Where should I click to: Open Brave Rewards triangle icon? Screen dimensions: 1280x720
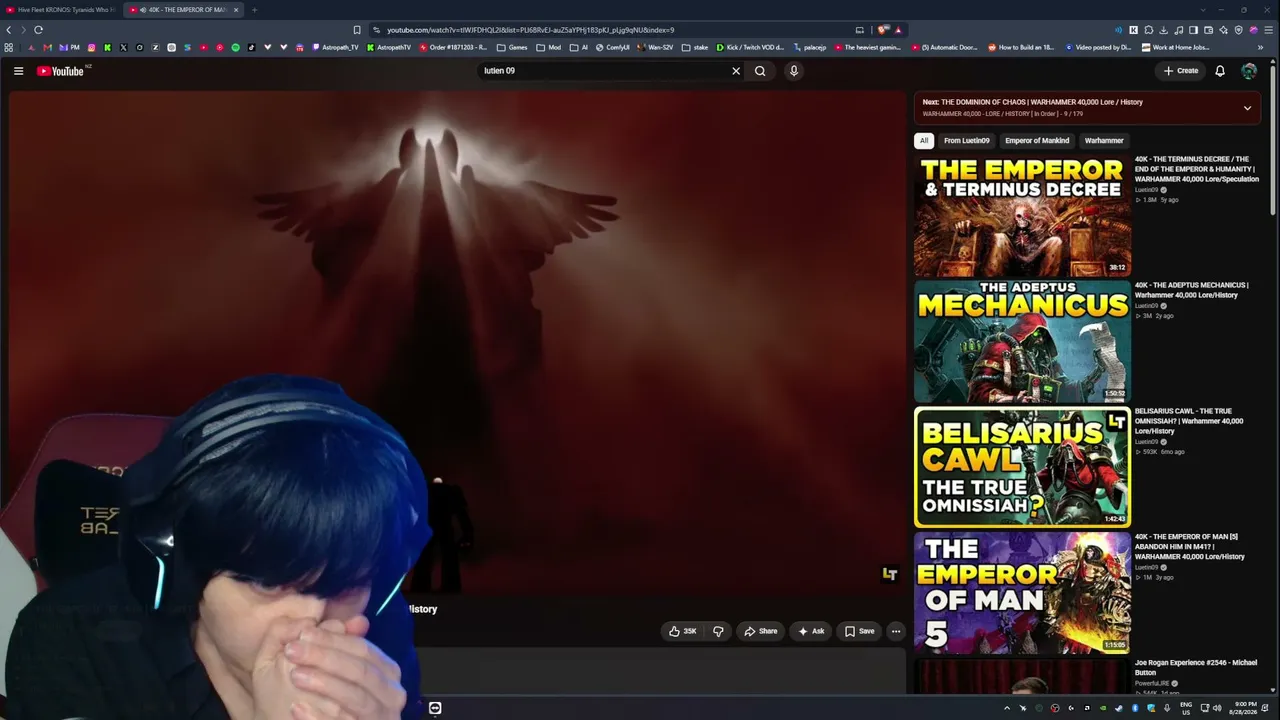[898, 30]
